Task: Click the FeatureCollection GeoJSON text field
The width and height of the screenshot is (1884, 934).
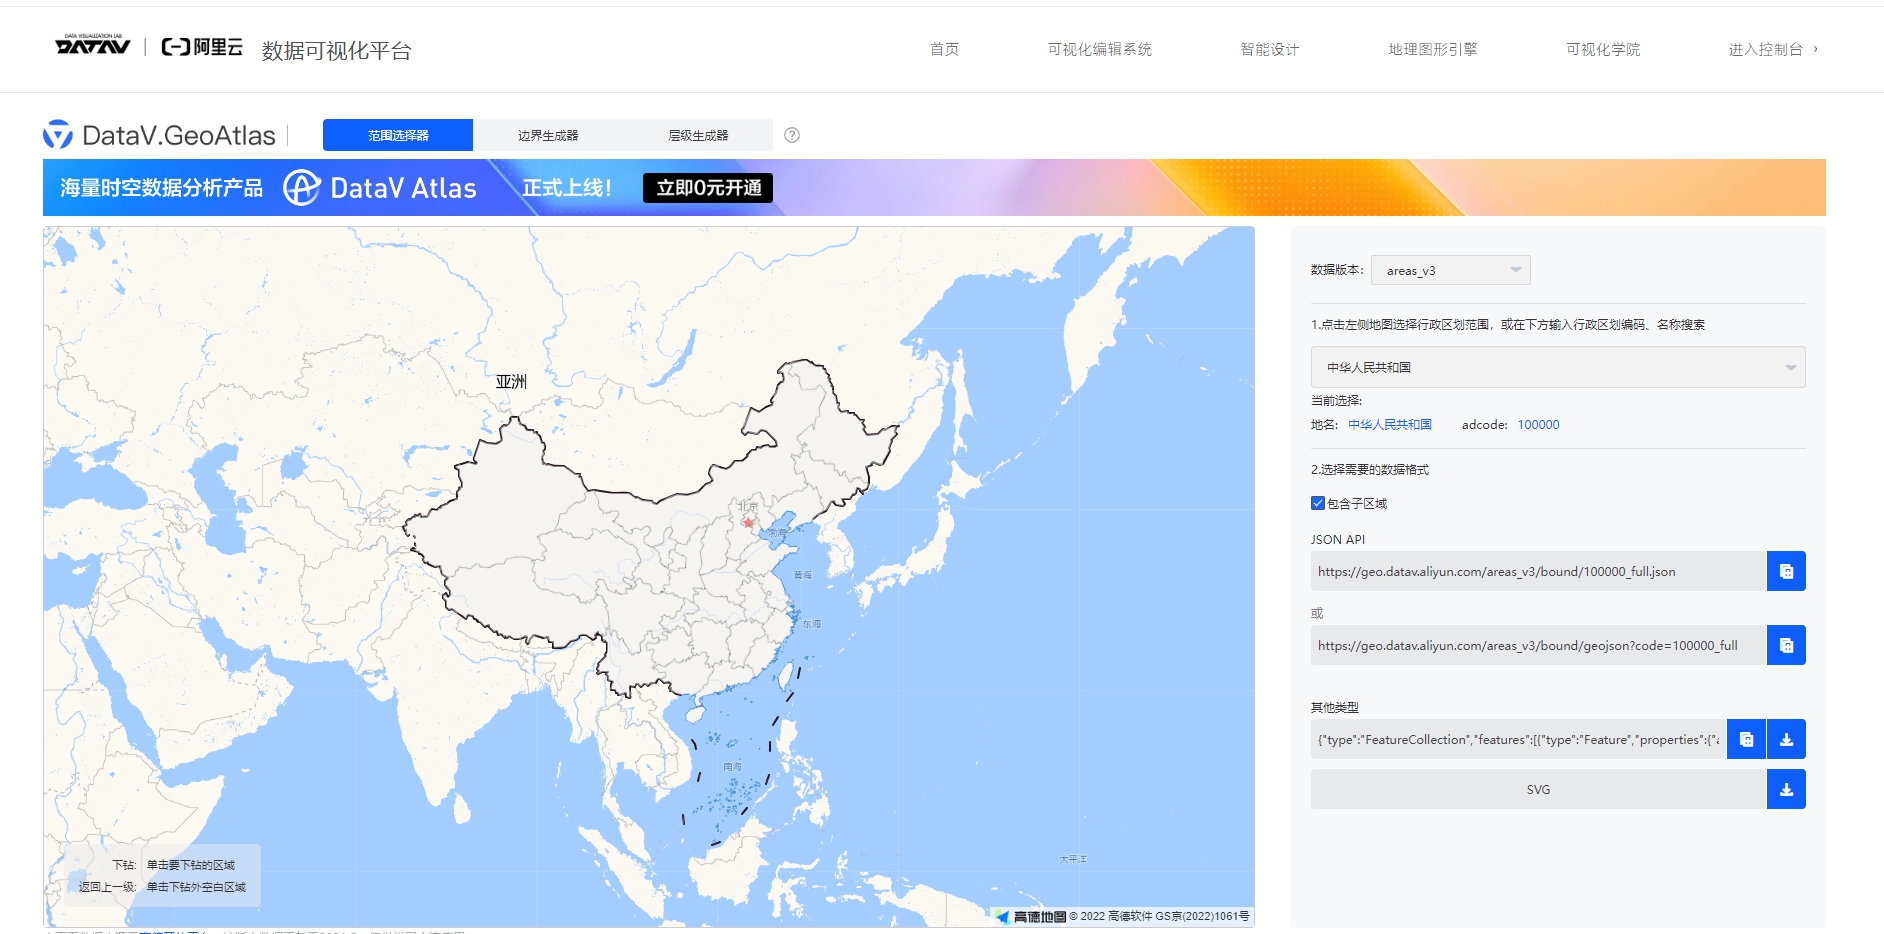Action: click(1518, 739)
